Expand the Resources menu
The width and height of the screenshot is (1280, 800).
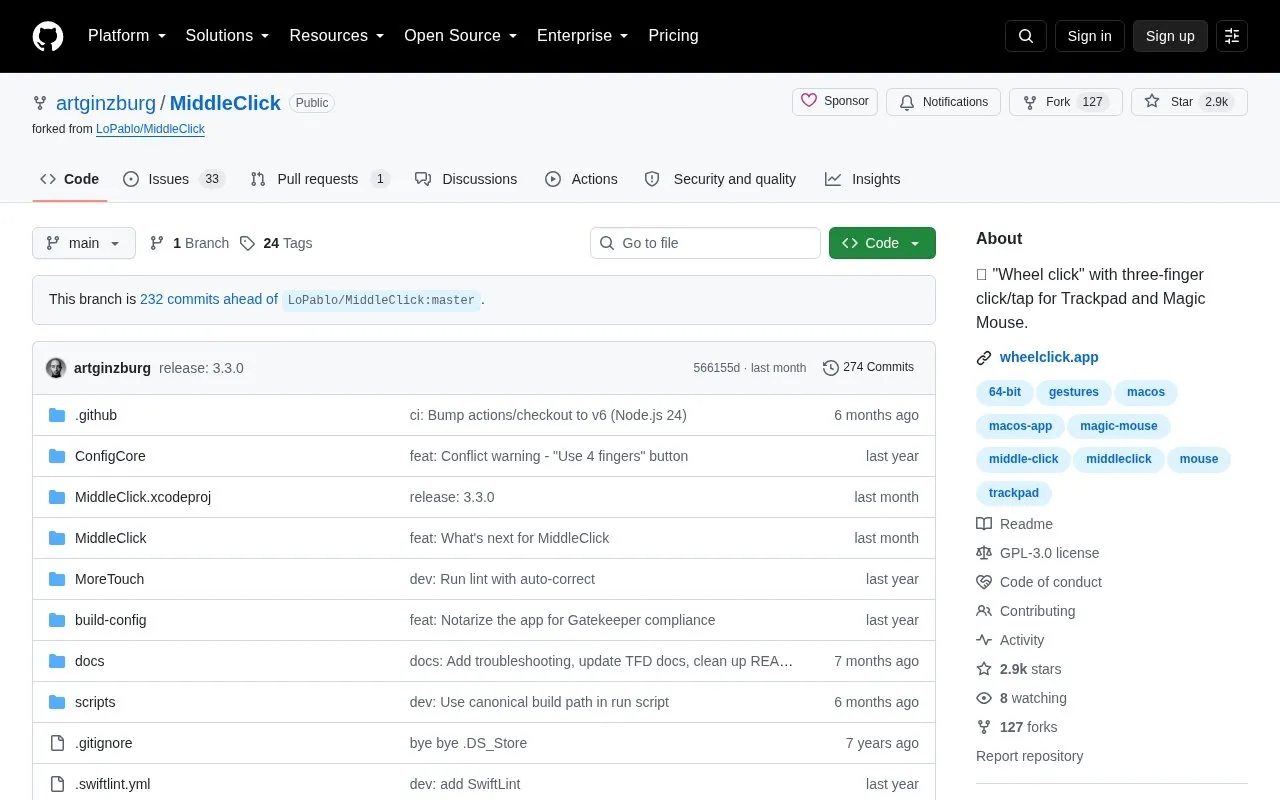(x=337, y=36)
